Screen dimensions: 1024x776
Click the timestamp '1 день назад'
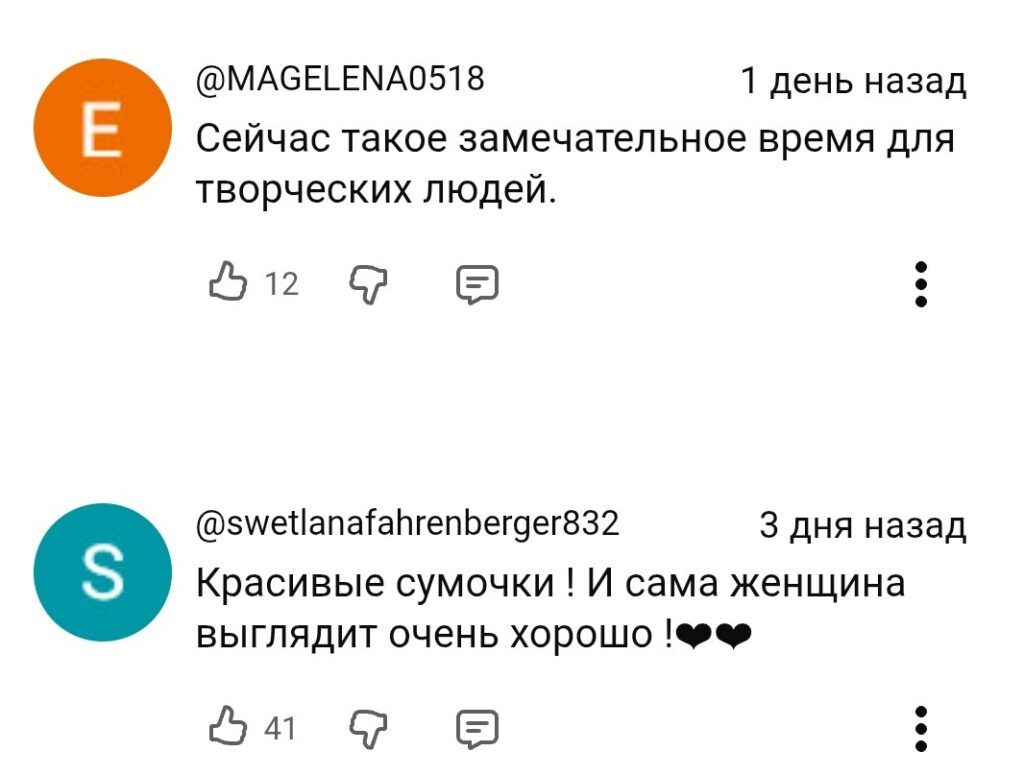pos(852,85)
